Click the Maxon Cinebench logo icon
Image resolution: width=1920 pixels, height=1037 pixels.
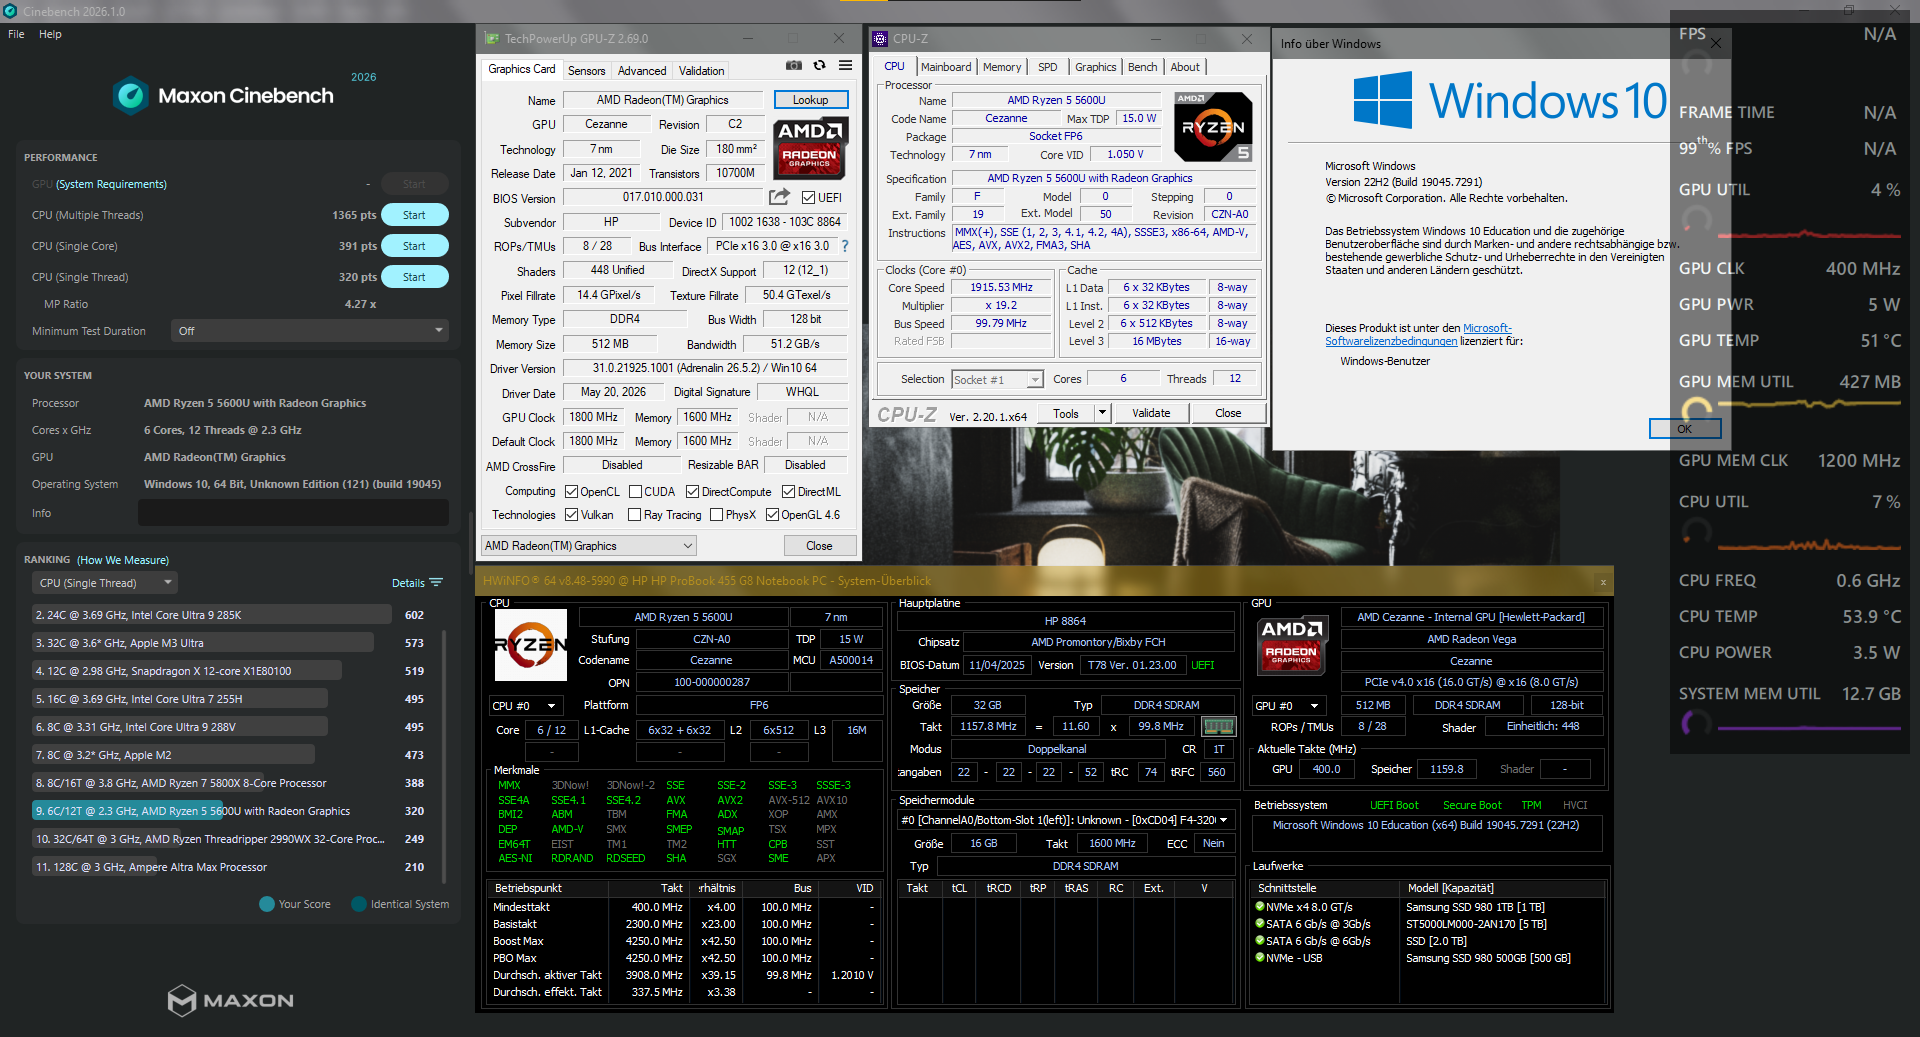131,96
